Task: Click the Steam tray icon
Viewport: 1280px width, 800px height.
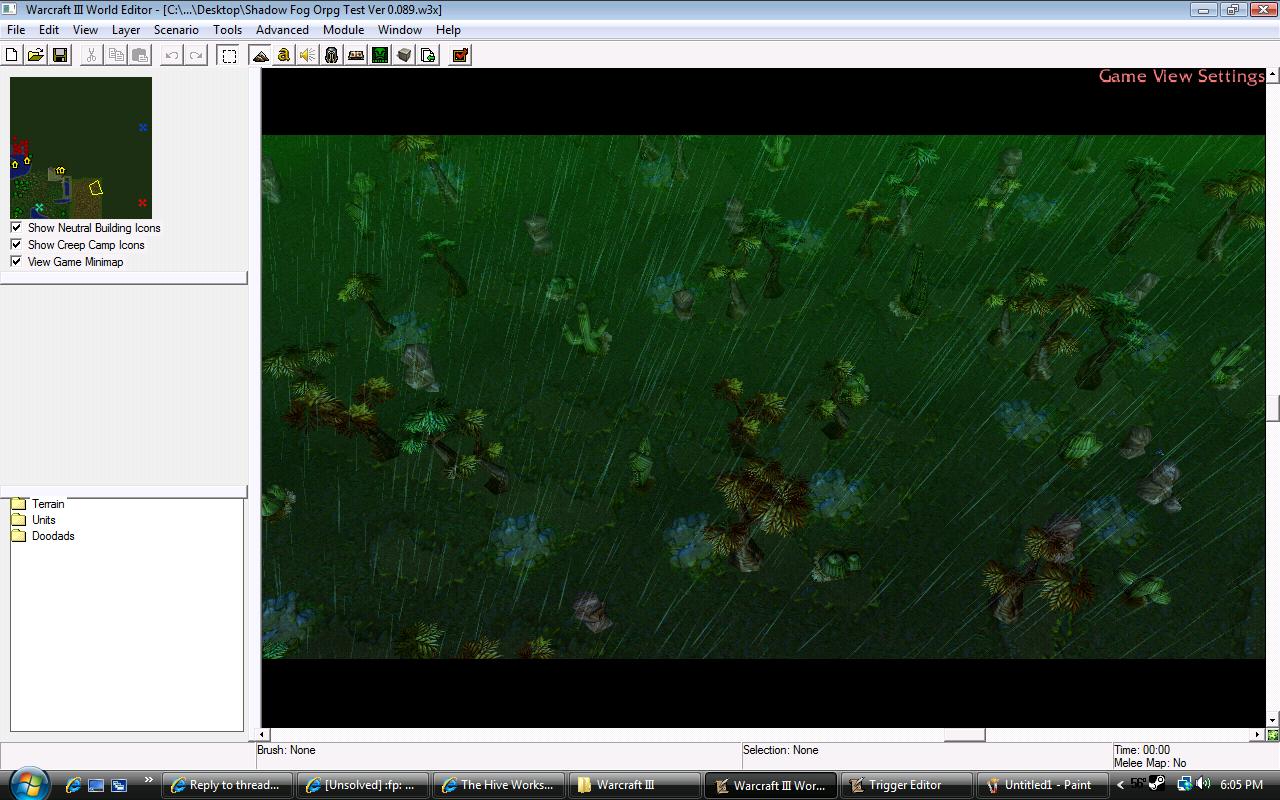Action: coord(1158,784)
